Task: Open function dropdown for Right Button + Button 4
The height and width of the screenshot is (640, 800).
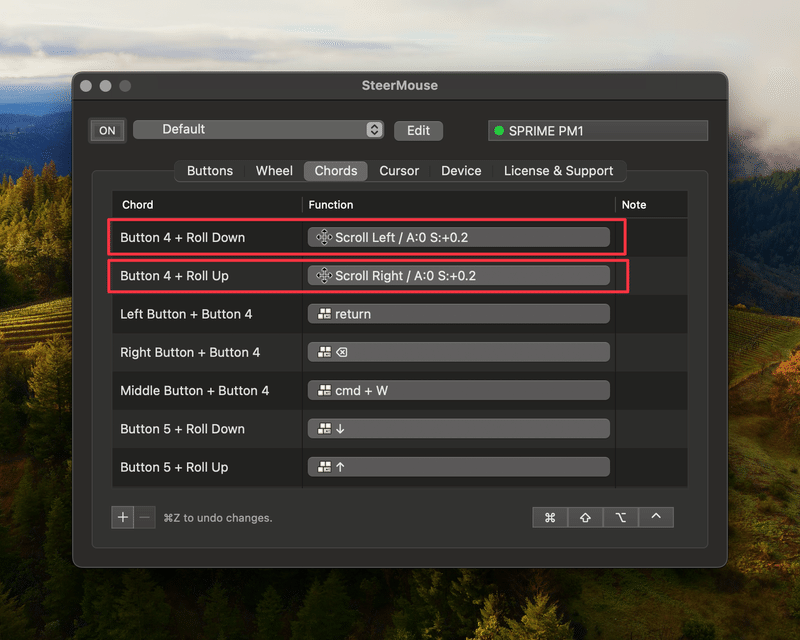Action: pyautogui.click(x=459, y=352)
